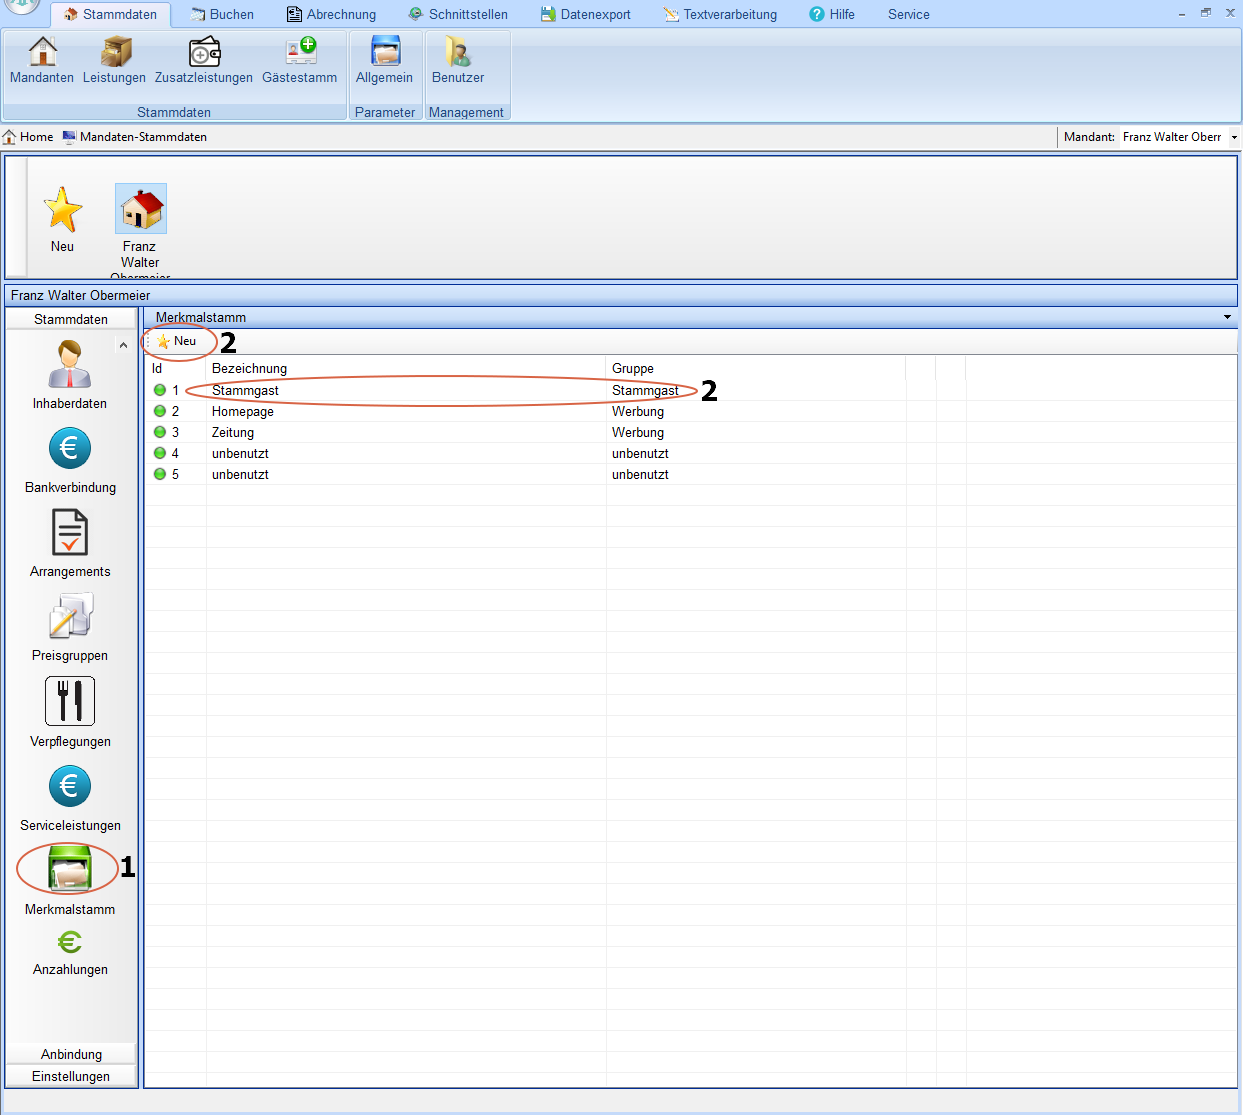Toggle green status dot of Zeitung row
This screenshot has height=1115, width=1243.
160,432
